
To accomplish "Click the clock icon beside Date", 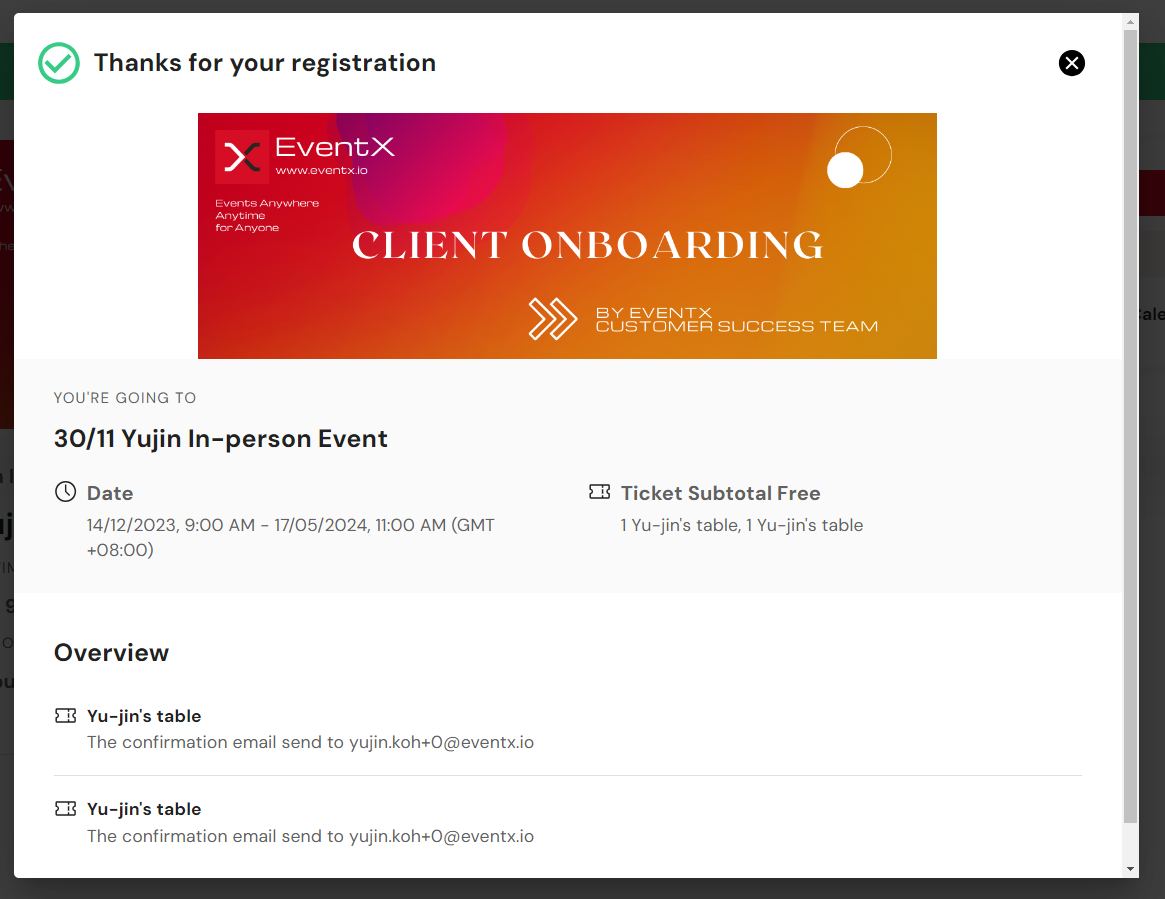I will click(65, 492).
